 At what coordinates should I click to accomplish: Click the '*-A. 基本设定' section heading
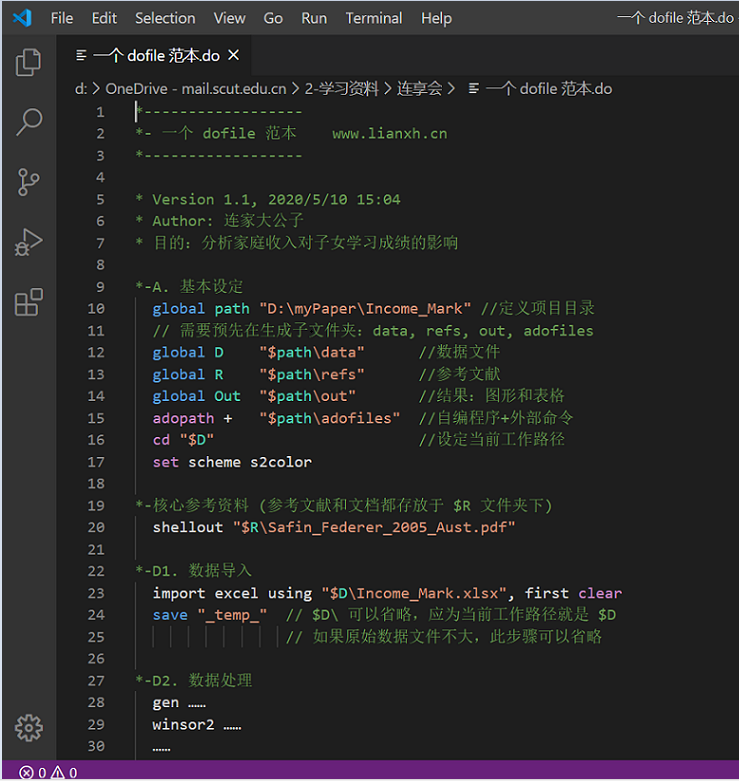pyautogui.click(x=189, y=286)
